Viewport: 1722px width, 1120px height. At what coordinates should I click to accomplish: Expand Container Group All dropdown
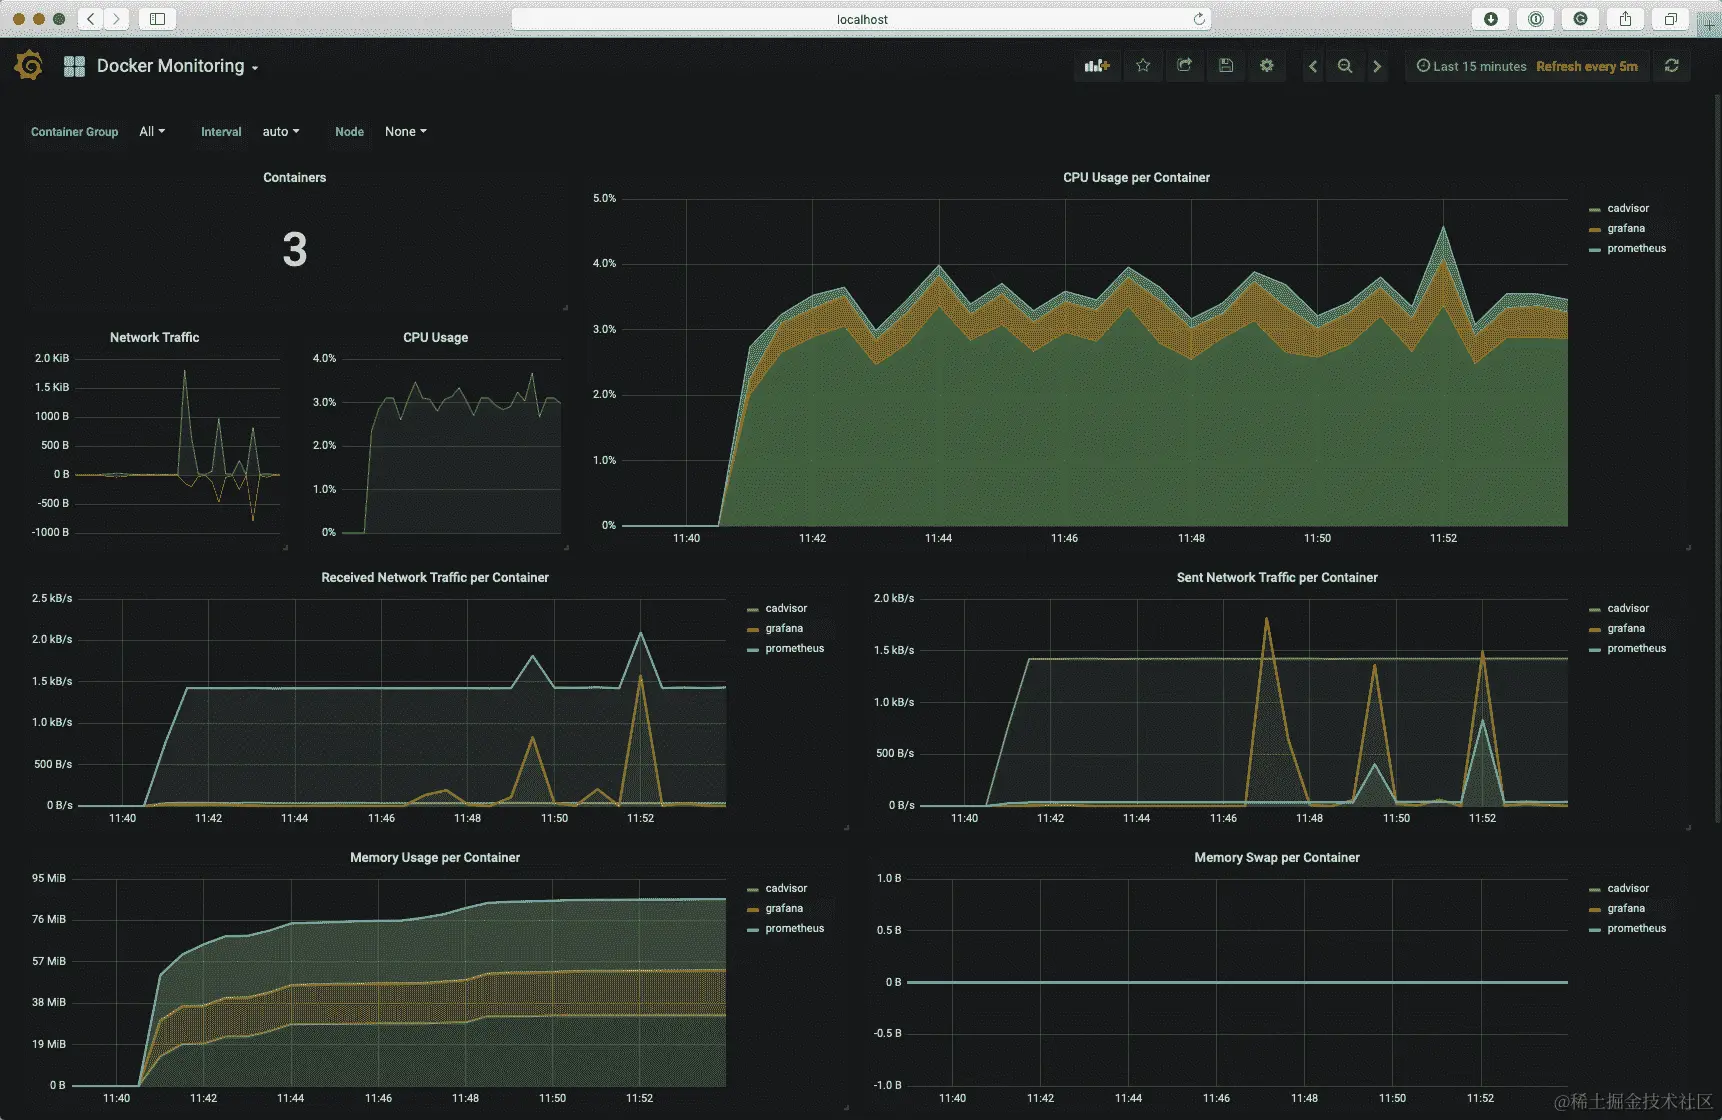pos(152,131)
